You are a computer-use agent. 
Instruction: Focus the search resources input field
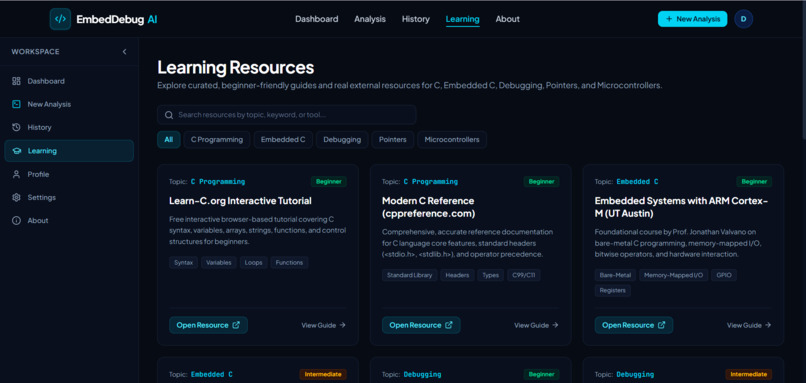286,115
